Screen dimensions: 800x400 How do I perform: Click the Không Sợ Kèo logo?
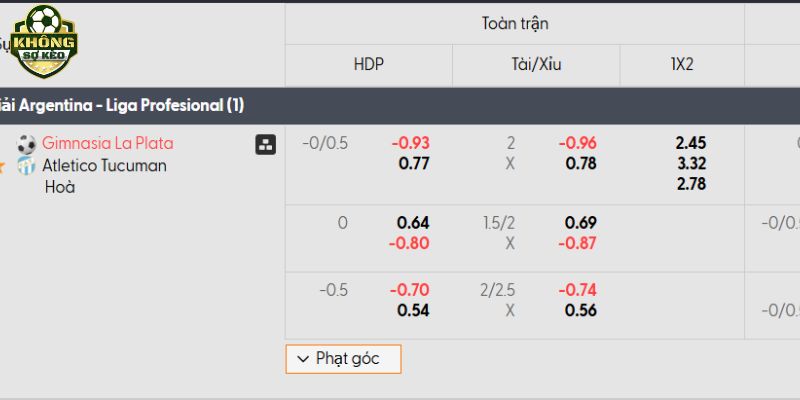click(44, 41)
